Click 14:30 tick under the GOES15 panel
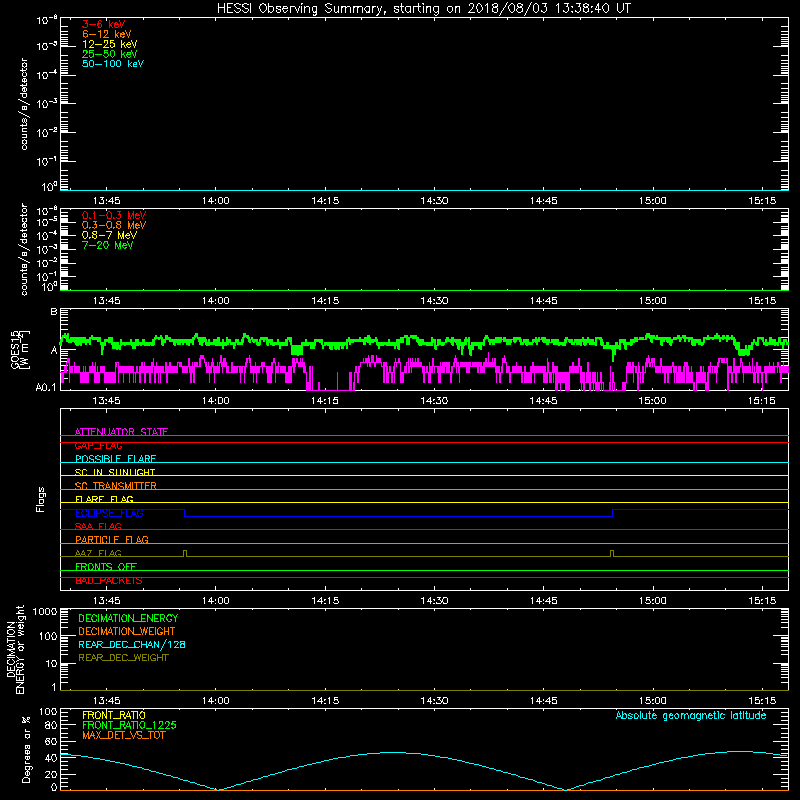The height and width of the screenshot is (800, 800). (x=434, y=401)
